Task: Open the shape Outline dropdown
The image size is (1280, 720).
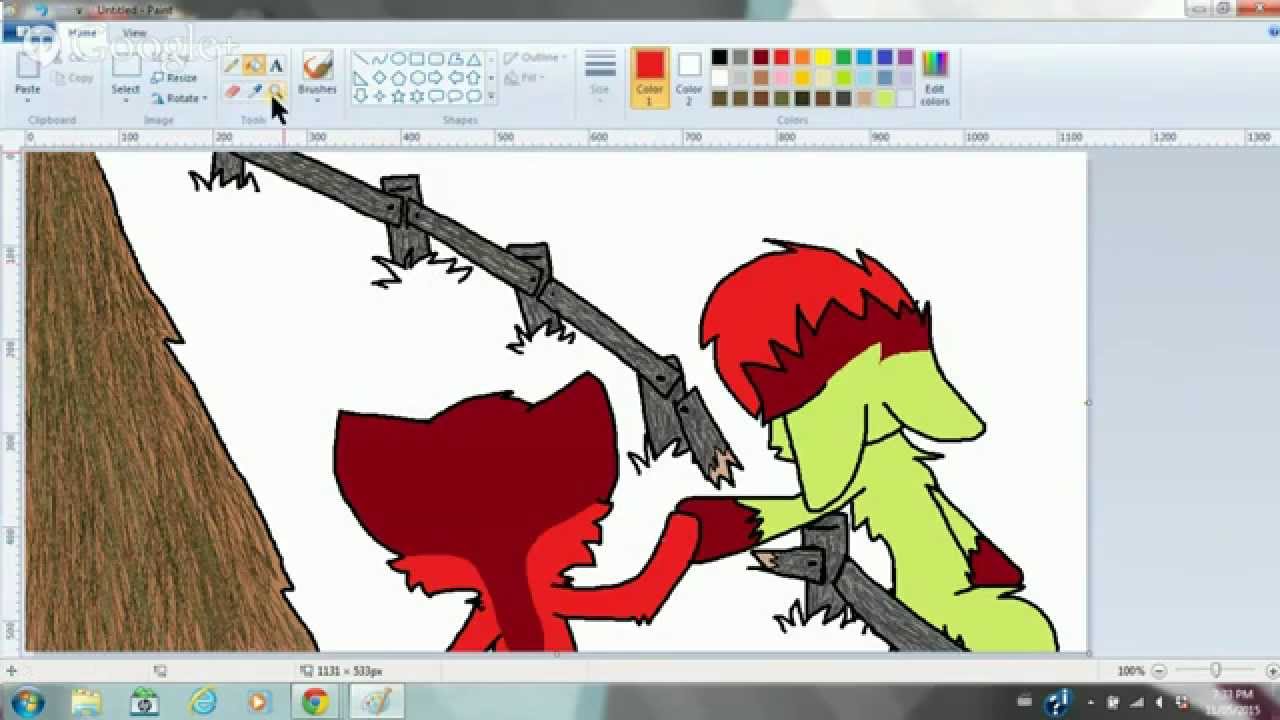Action: [535, 58]
